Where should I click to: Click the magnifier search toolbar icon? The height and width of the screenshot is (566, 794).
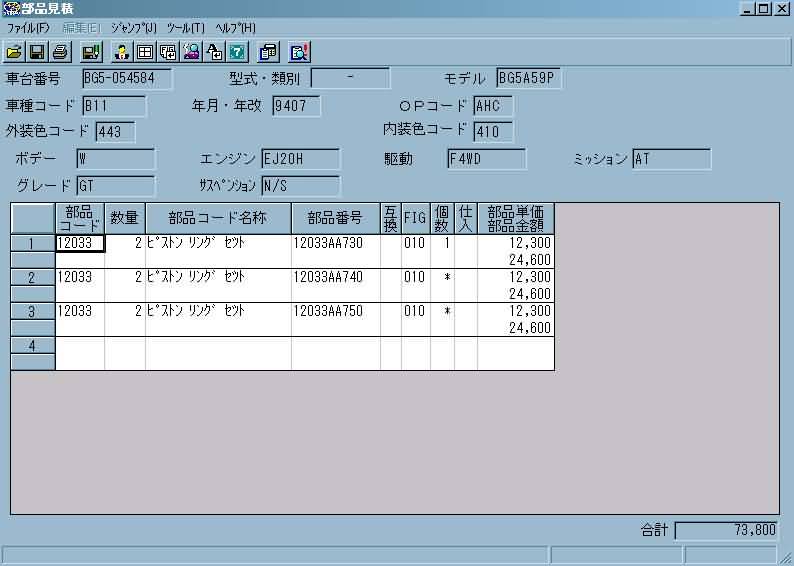click(x=191, y=52)
